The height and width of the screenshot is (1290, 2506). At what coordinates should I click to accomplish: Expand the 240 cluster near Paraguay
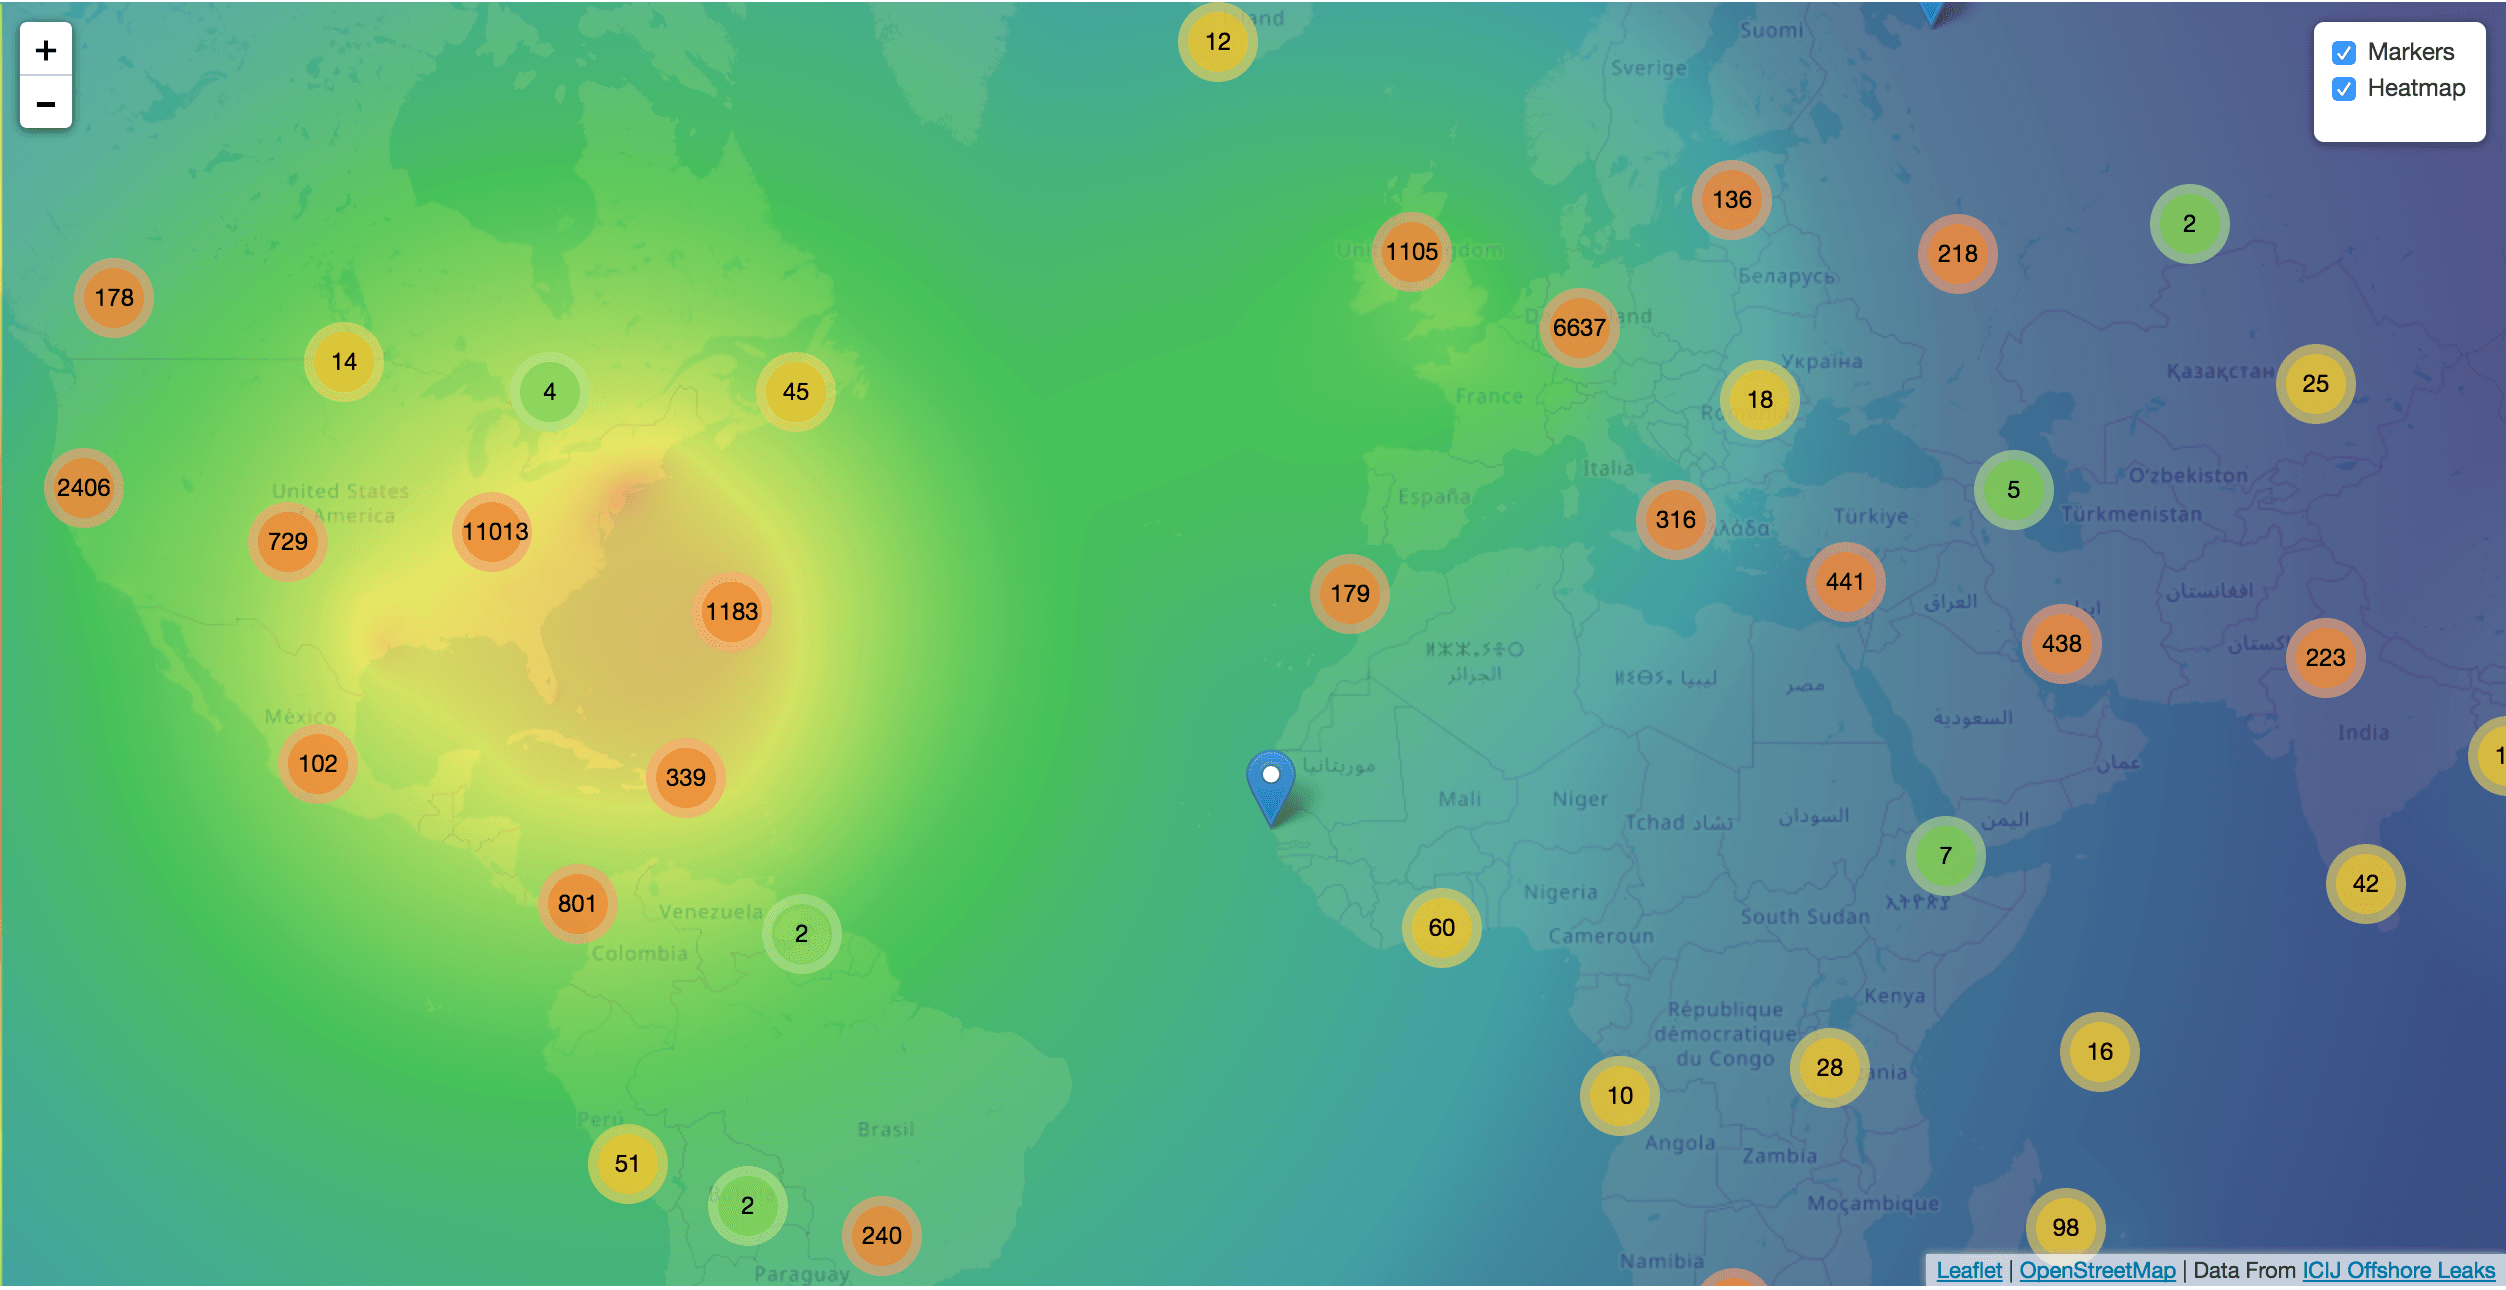click(881, 1235)
